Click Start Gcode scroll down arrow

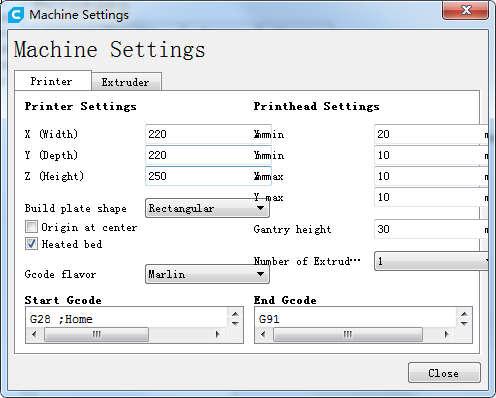[x=235, y=323]
